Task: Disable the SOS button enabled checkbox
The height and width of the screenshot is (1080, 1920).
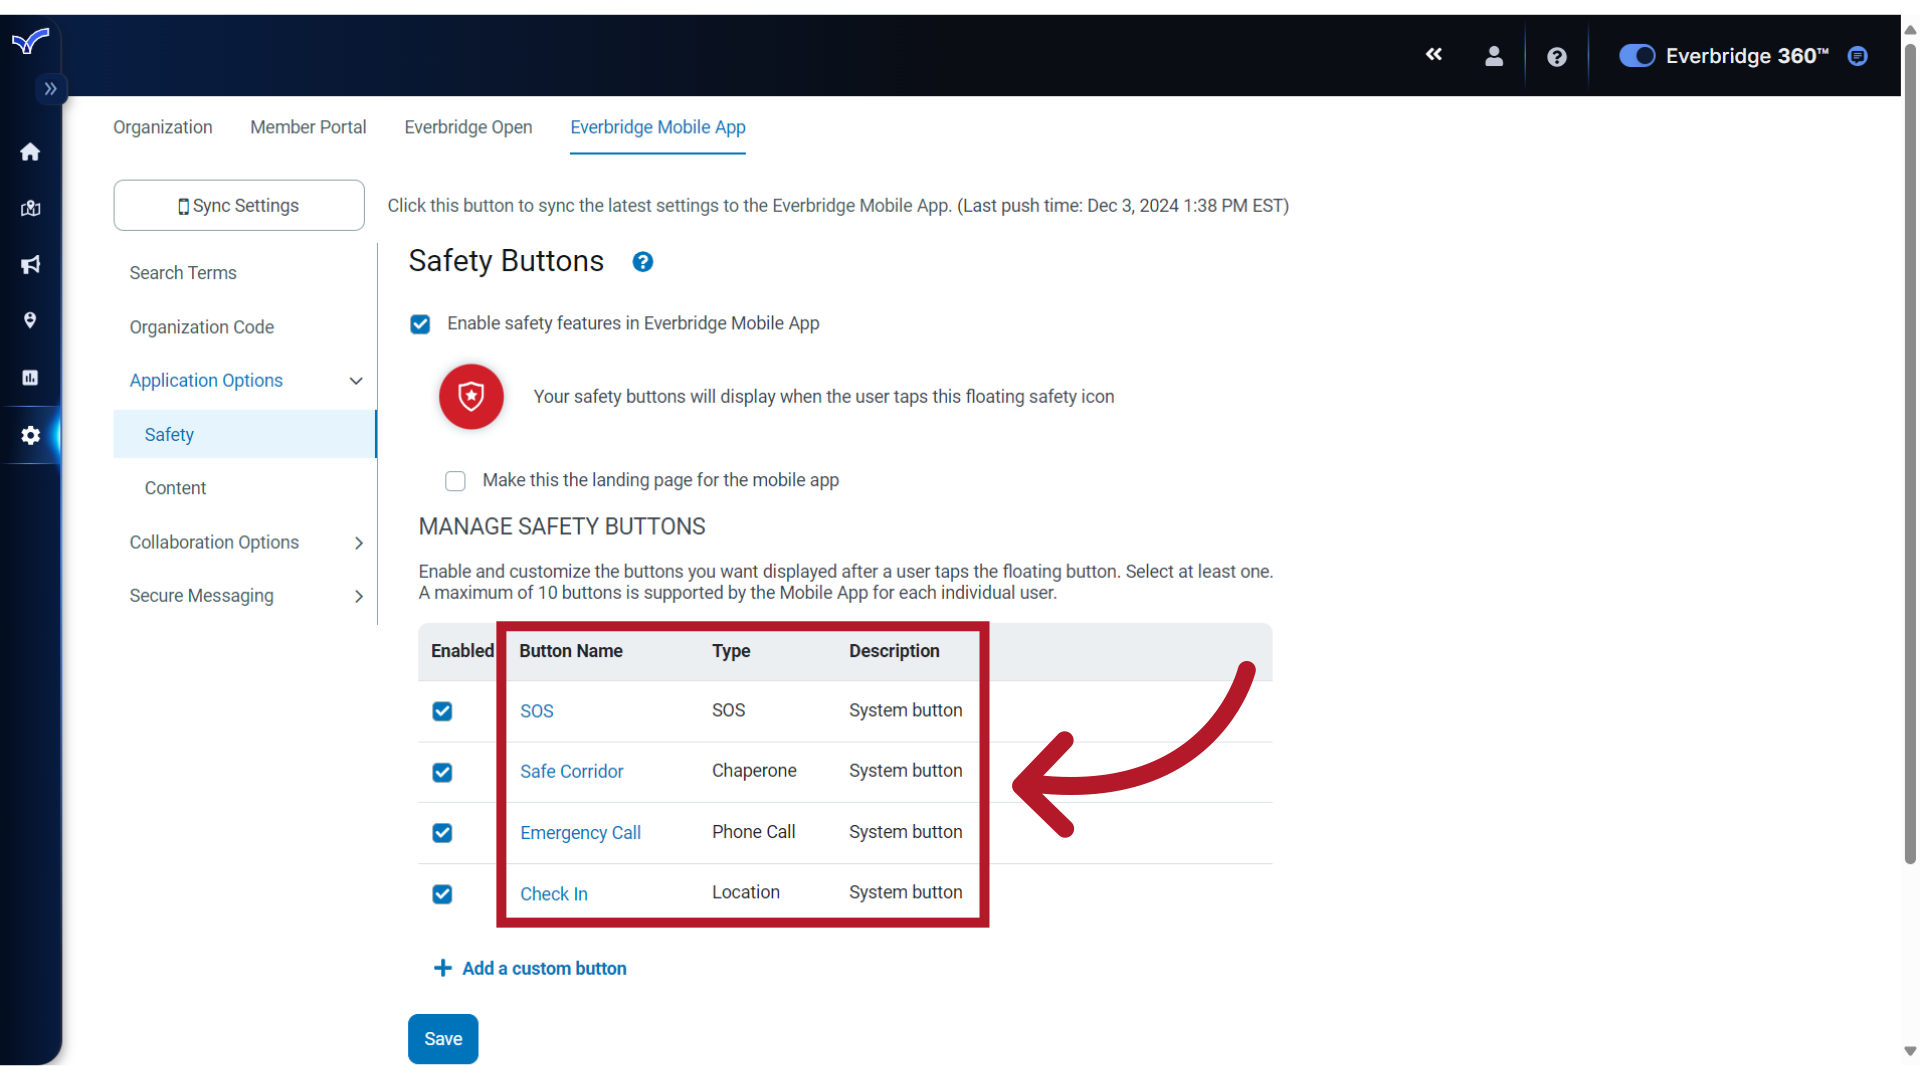Action: point(443,711)
